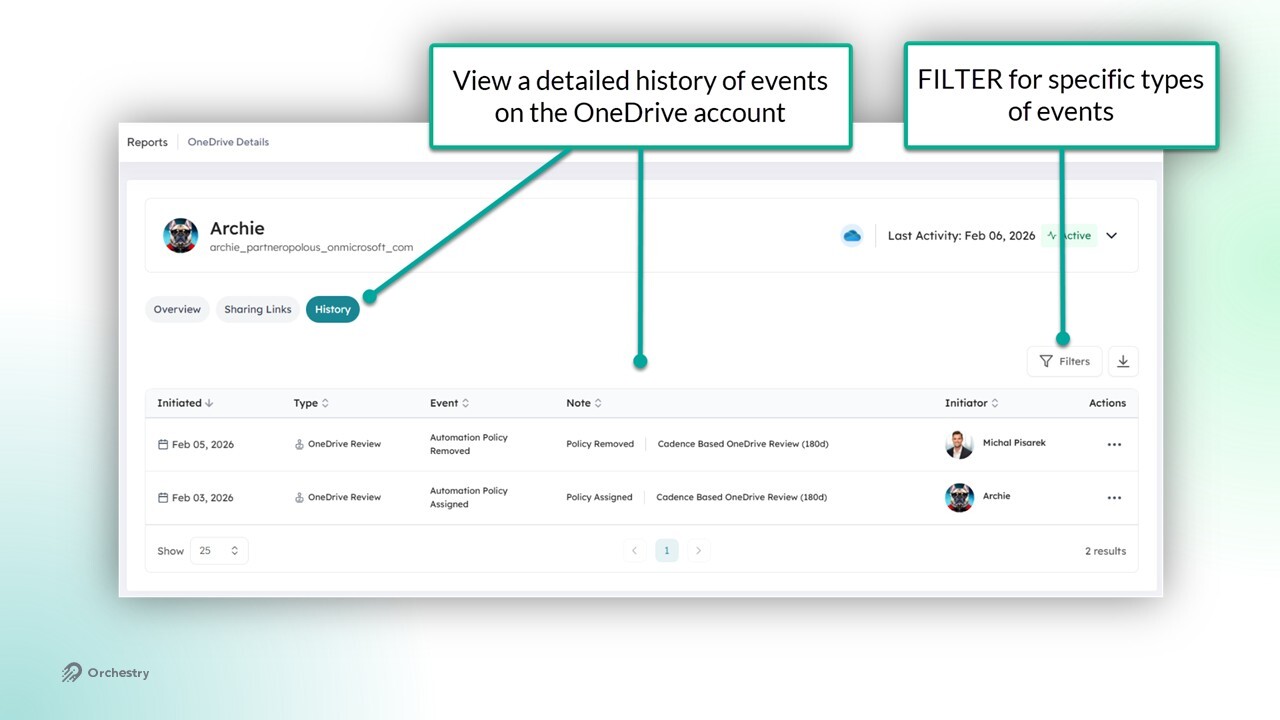Sort table by Type column
Image resolution: width=1280 pixels, height=720 pixels.
point(311,403)
